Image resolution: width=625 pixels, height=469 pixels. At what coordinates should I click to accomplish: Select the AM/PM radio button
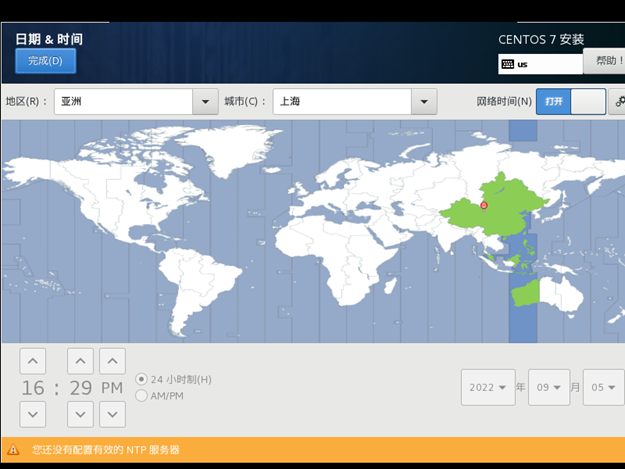[x=141, y=396]
